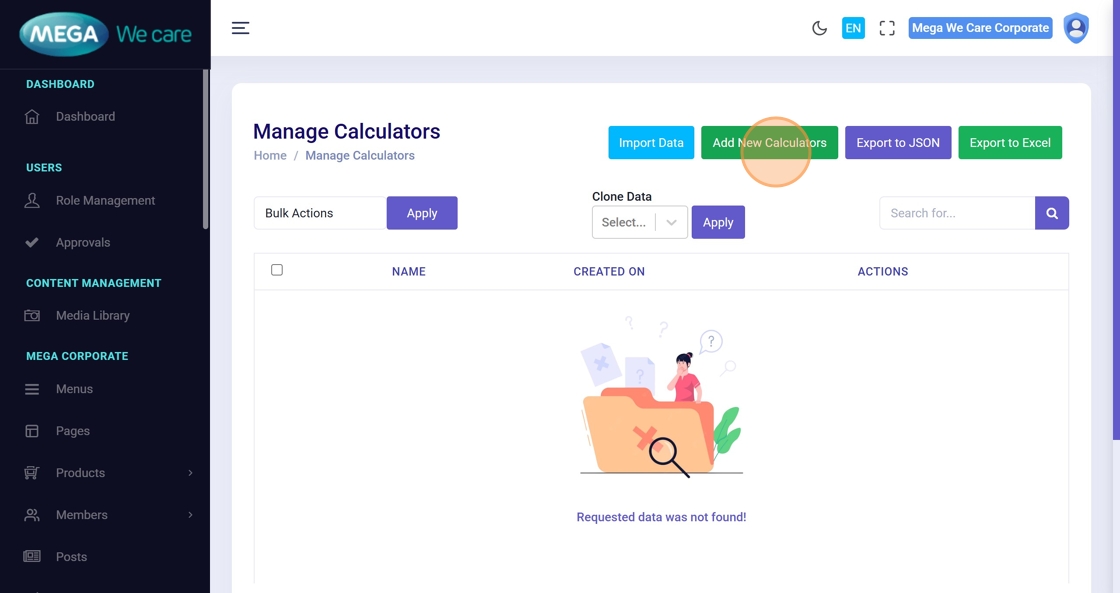1120x593 pixels.
Task: Open the Bulk Actions dropdown
Action: point(320,213)
